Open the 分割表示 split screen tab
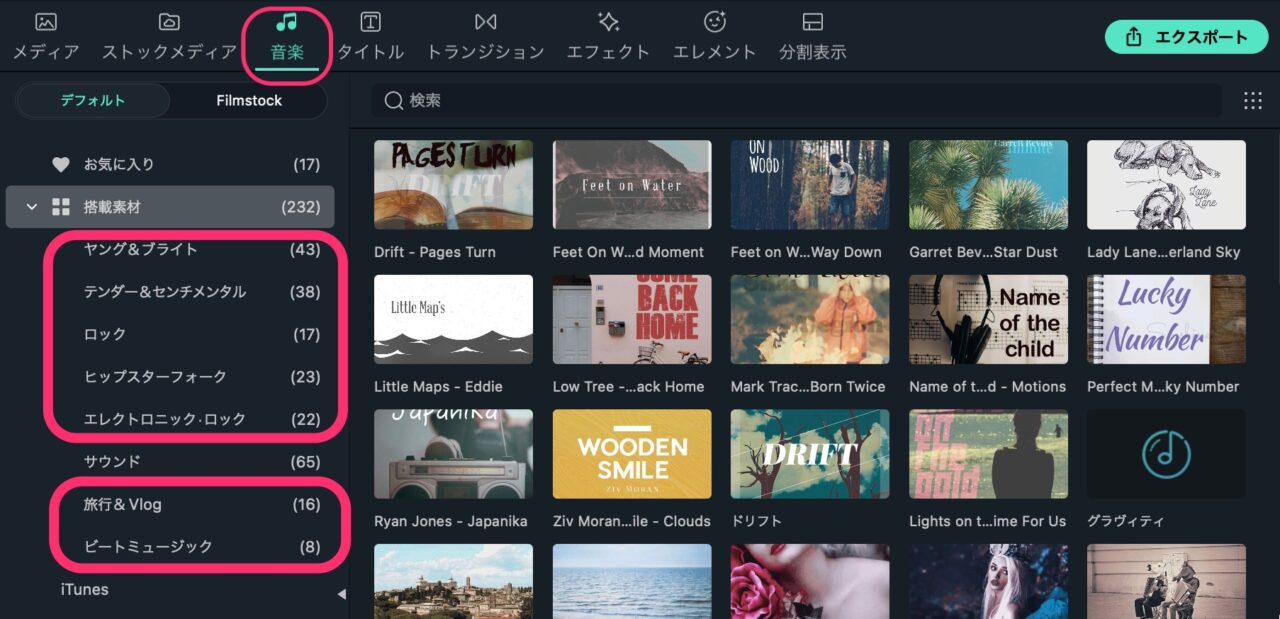The image size is (1280, 619). pyautogui.click(x=813, y=37)
